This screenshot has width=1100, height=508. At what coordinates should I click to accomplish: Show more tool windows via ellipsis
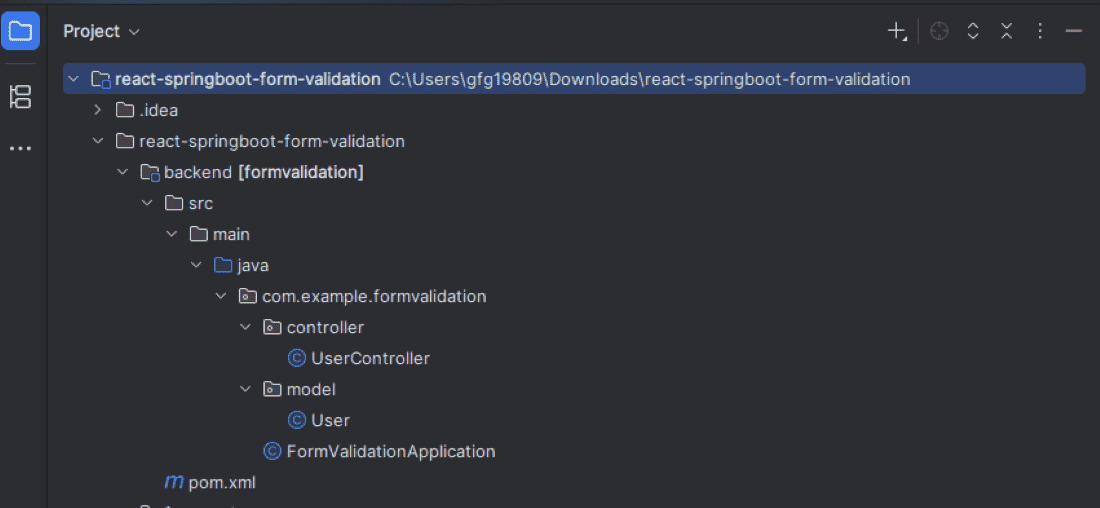[20, 149]
